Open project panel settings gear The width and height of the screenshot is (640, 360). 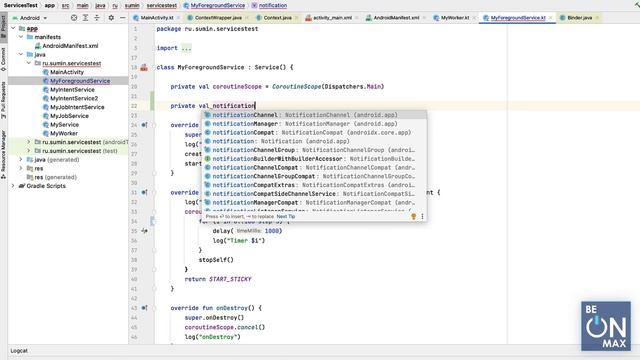pos(111,18)
